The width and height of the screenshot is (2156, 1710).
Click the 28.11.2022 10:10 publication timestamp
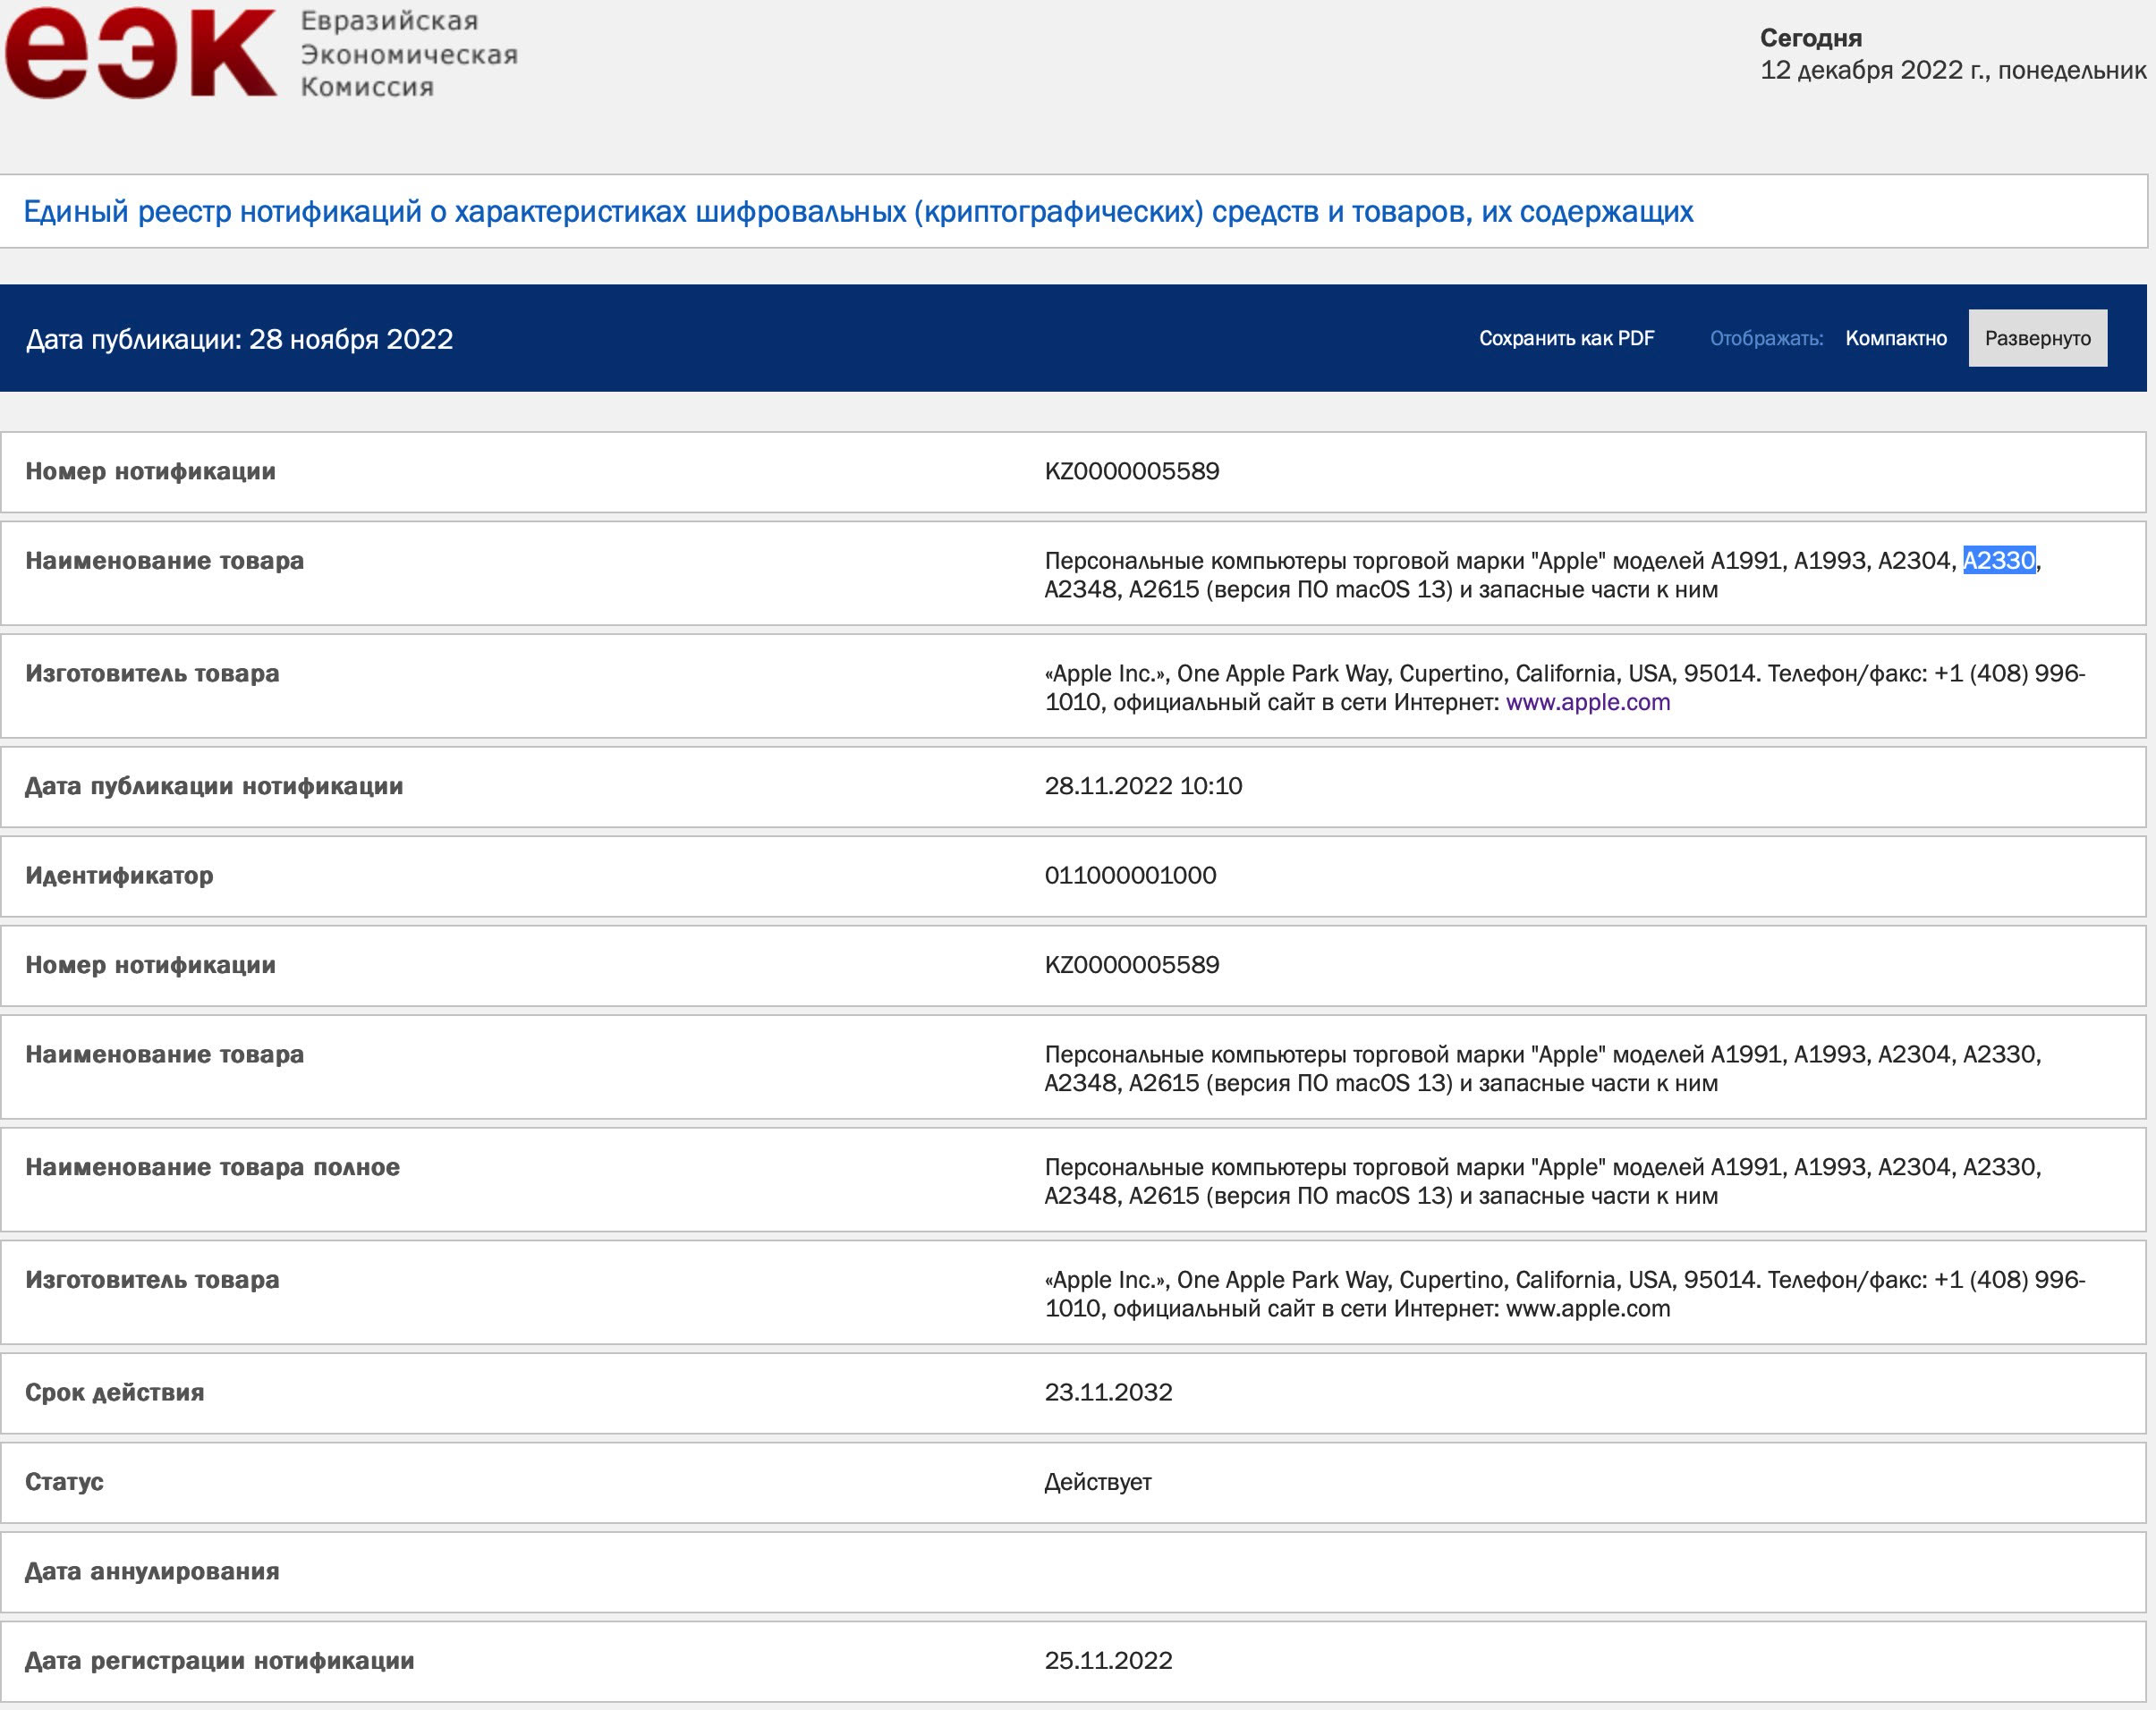click(1143, 786)
